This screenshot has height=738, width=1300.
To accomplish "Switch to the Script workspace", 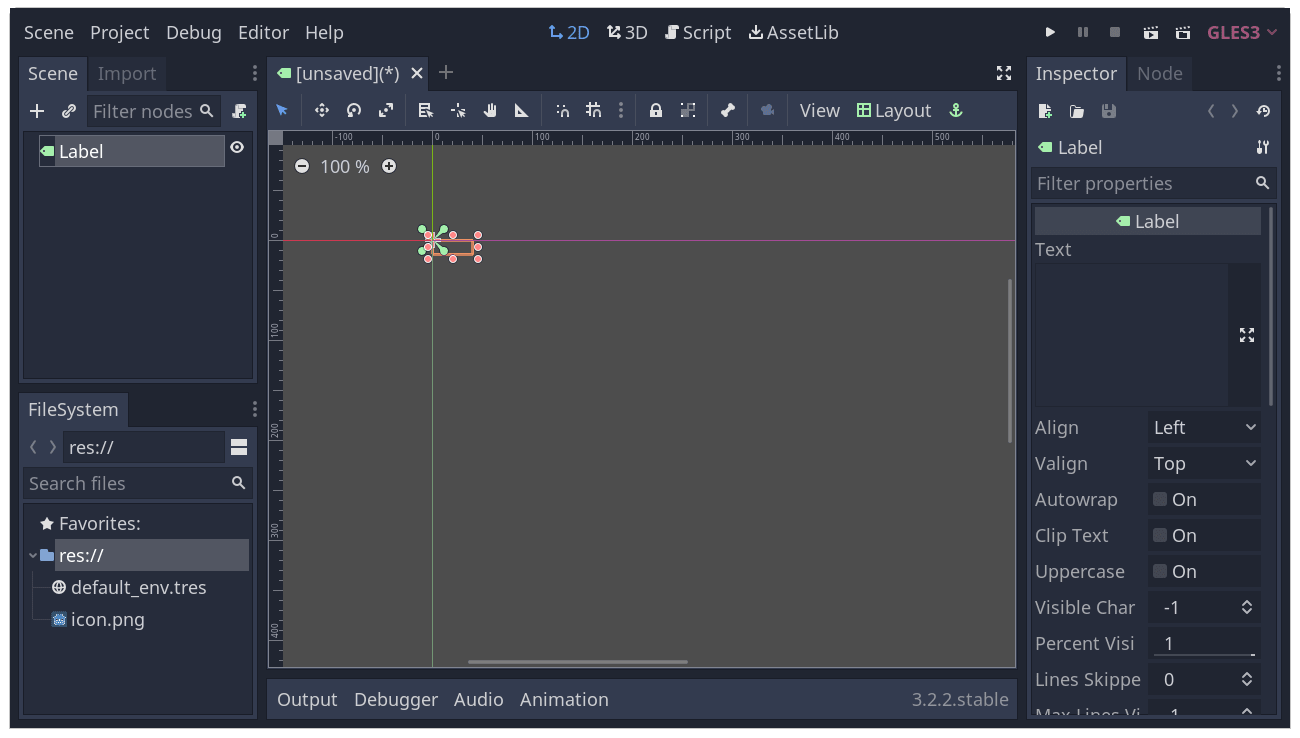I will [x=698, y=32].
